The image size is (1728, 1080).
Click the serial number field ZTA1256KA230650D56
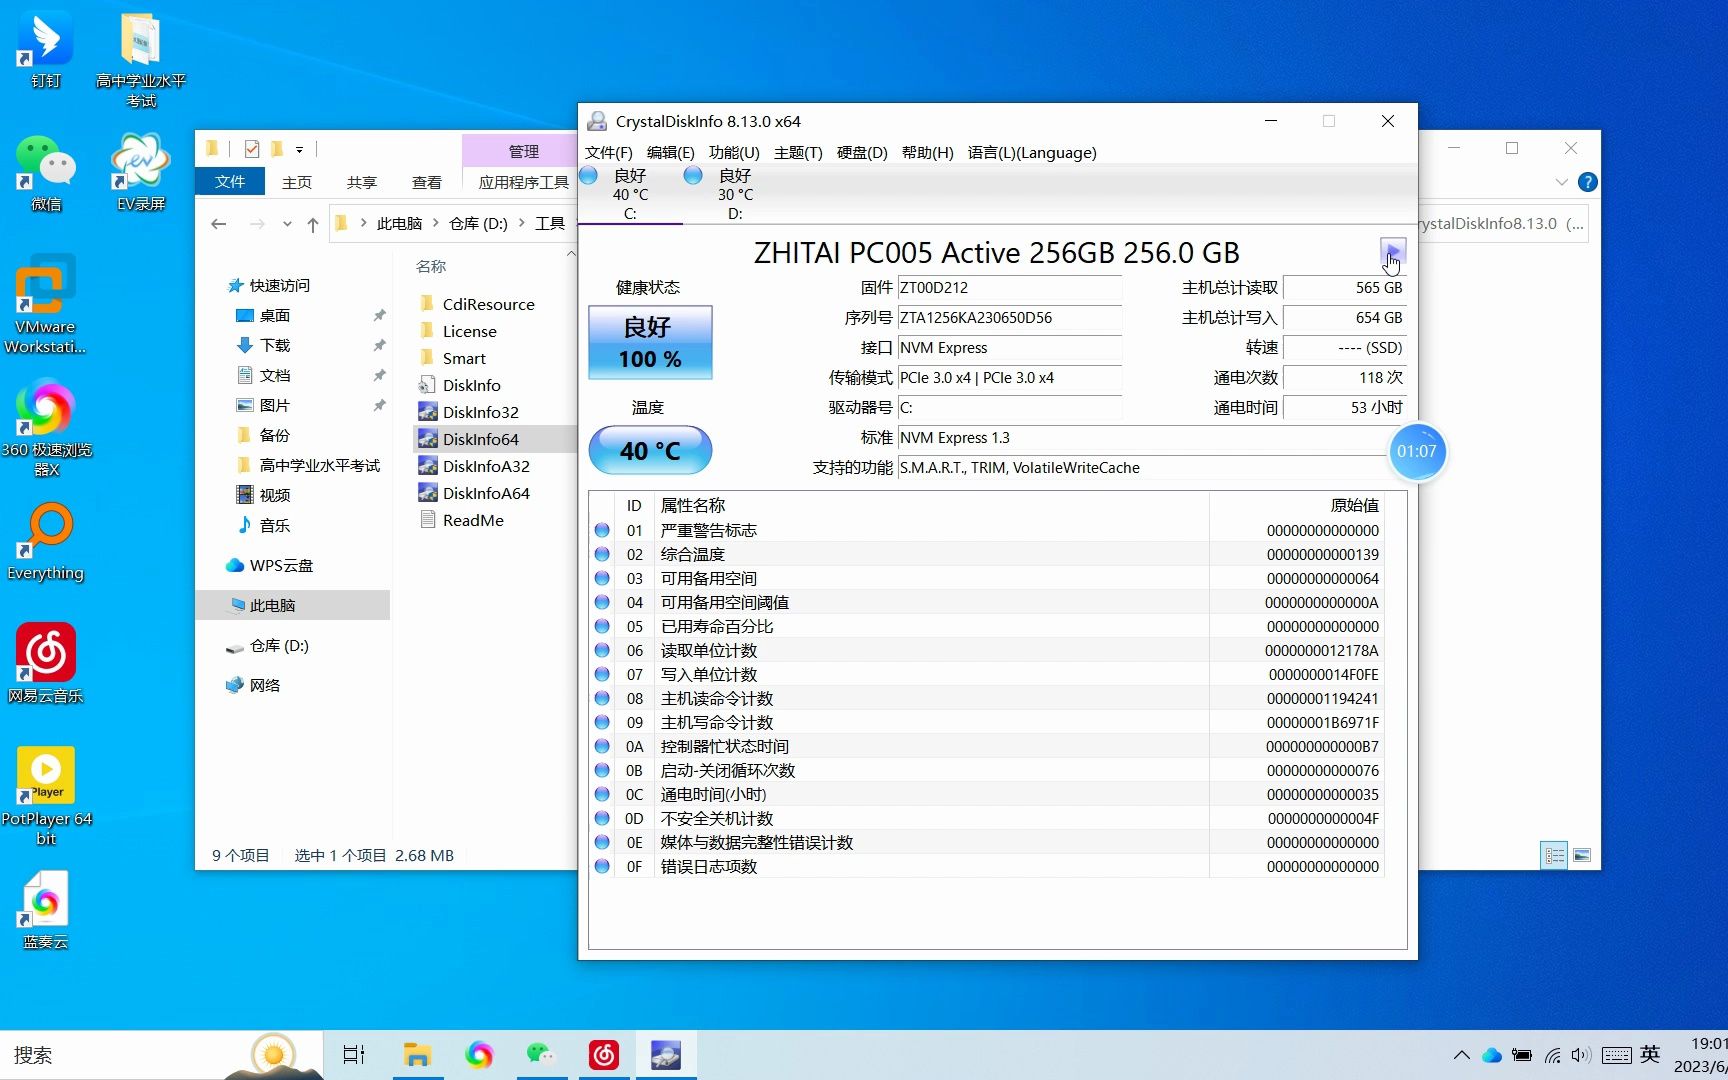(x=1009, y=318)
